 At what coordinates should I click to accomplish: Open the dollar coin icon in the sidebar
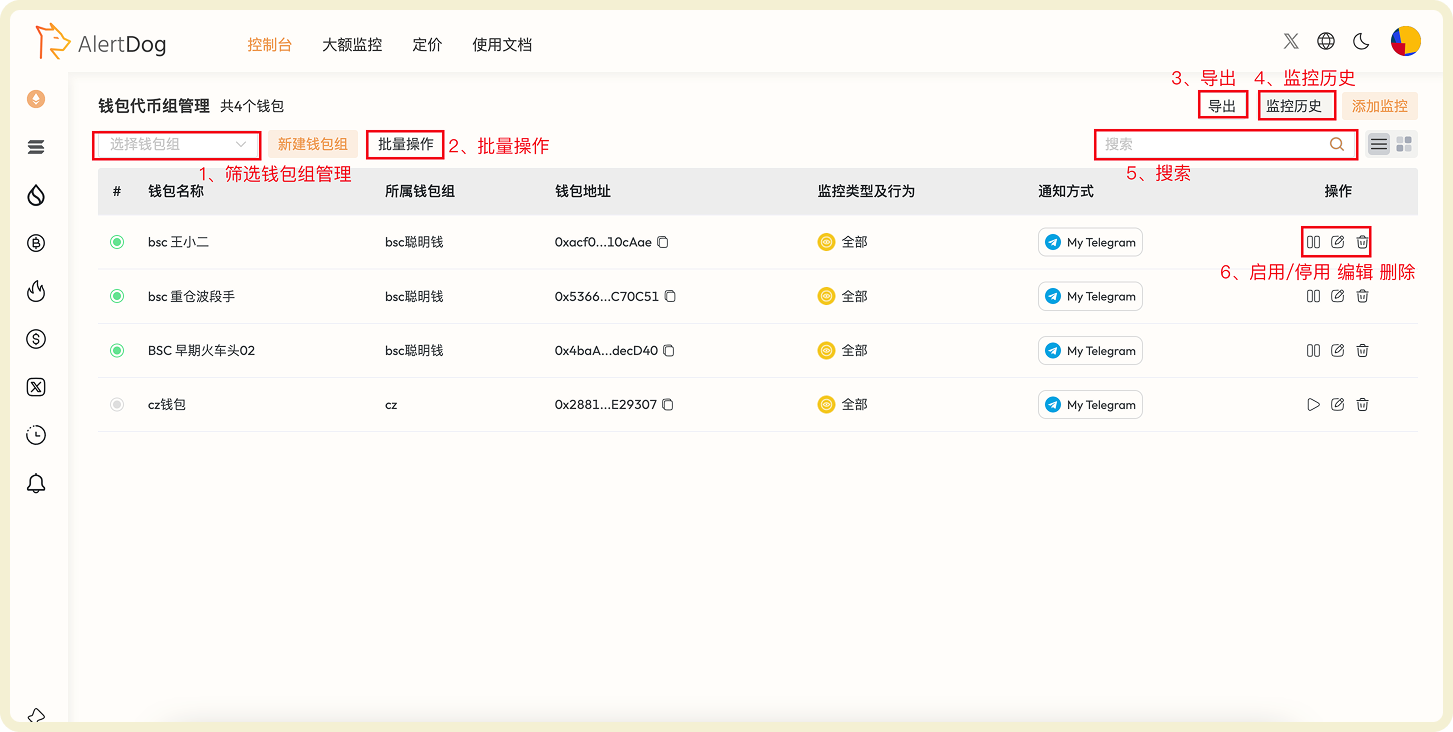point(36,339)
